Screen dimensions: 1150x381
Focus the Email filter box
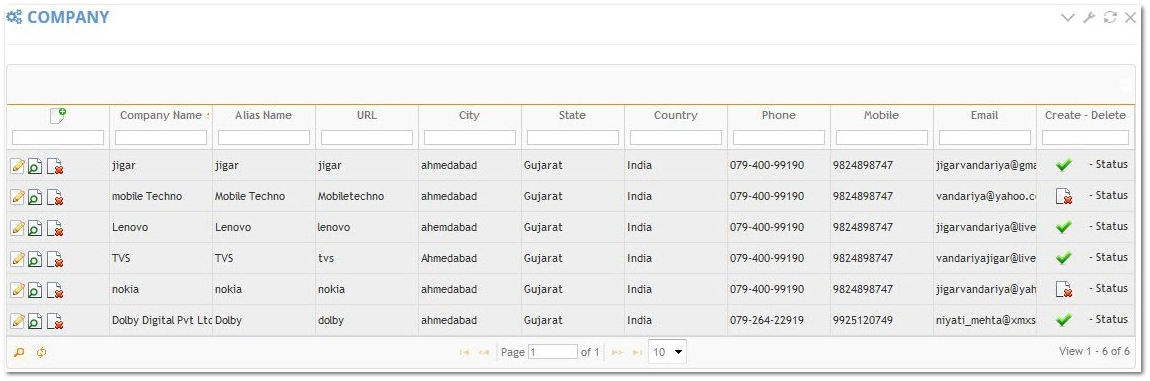[985, 137]
